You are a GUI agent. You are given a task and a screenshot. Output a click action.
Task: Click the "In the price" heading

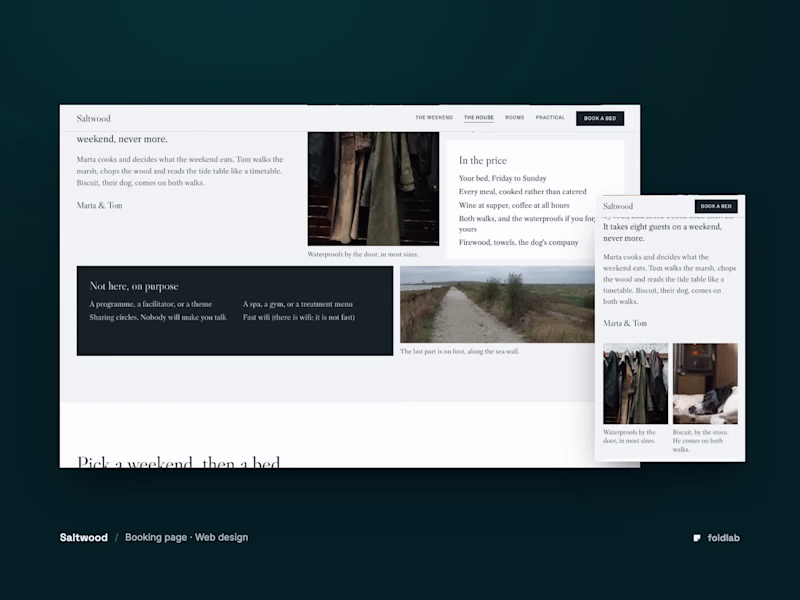(x=483, y=161)
